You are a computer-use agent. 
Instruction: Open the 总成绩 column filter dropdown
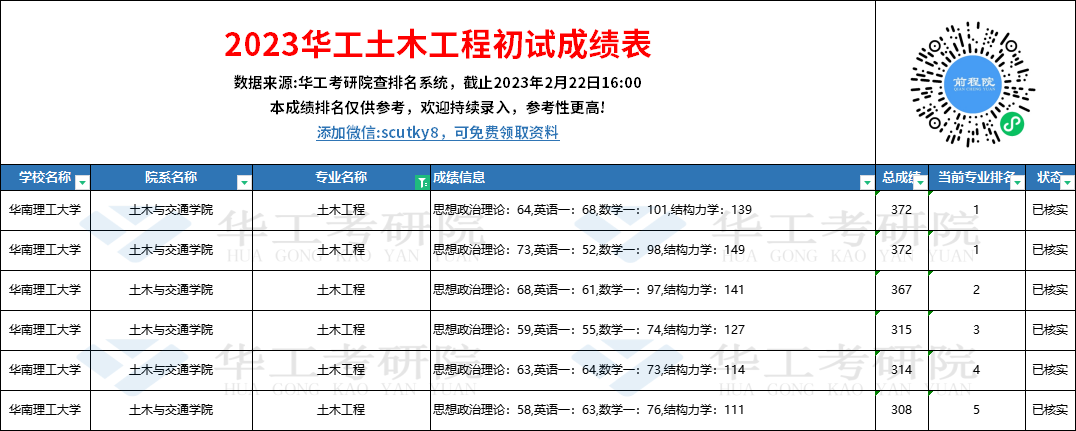click(920, 183)
